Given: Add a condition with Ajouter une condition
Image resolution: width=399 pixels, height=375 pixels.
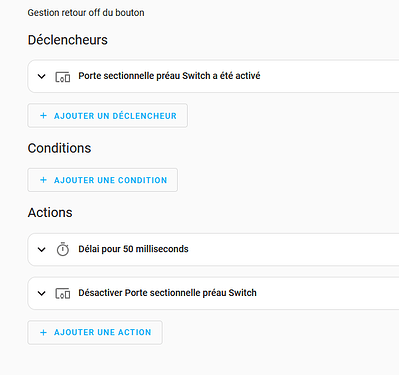Looking at the screenshot, I should 102,180.
